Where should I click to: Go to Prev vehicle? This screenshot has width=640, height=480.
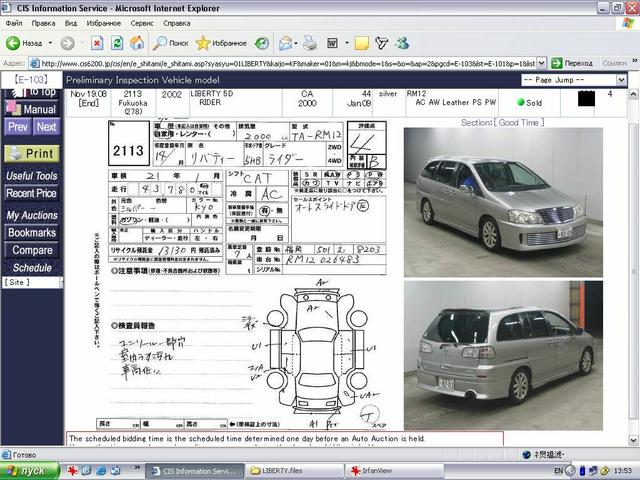(x=18, y=127)
